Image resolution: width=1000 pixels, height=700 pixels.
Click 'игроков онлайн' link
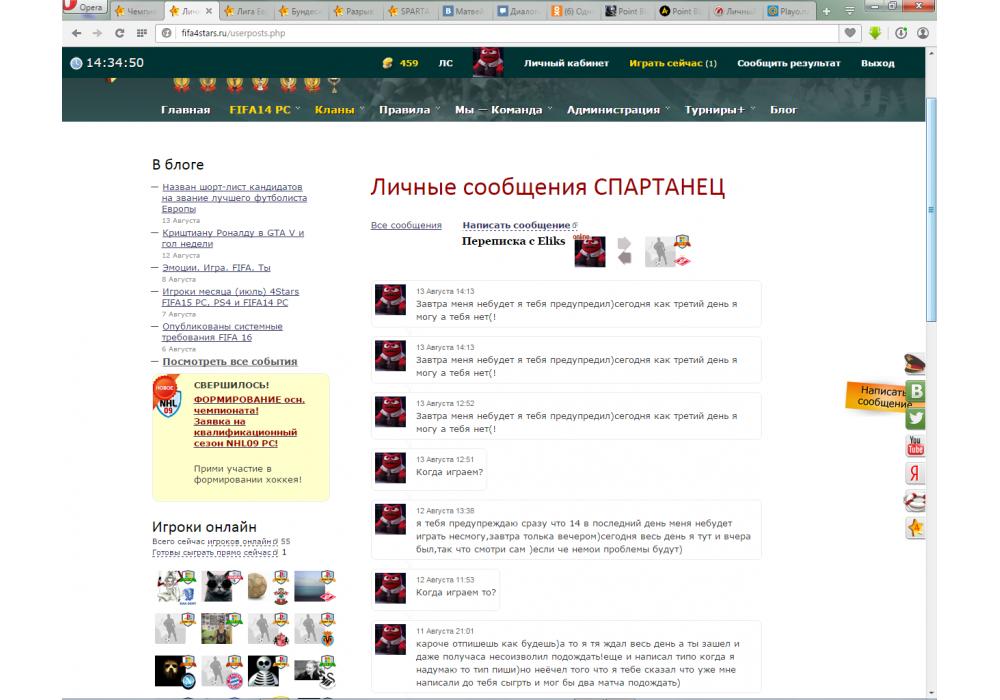(x=242, y=541)
